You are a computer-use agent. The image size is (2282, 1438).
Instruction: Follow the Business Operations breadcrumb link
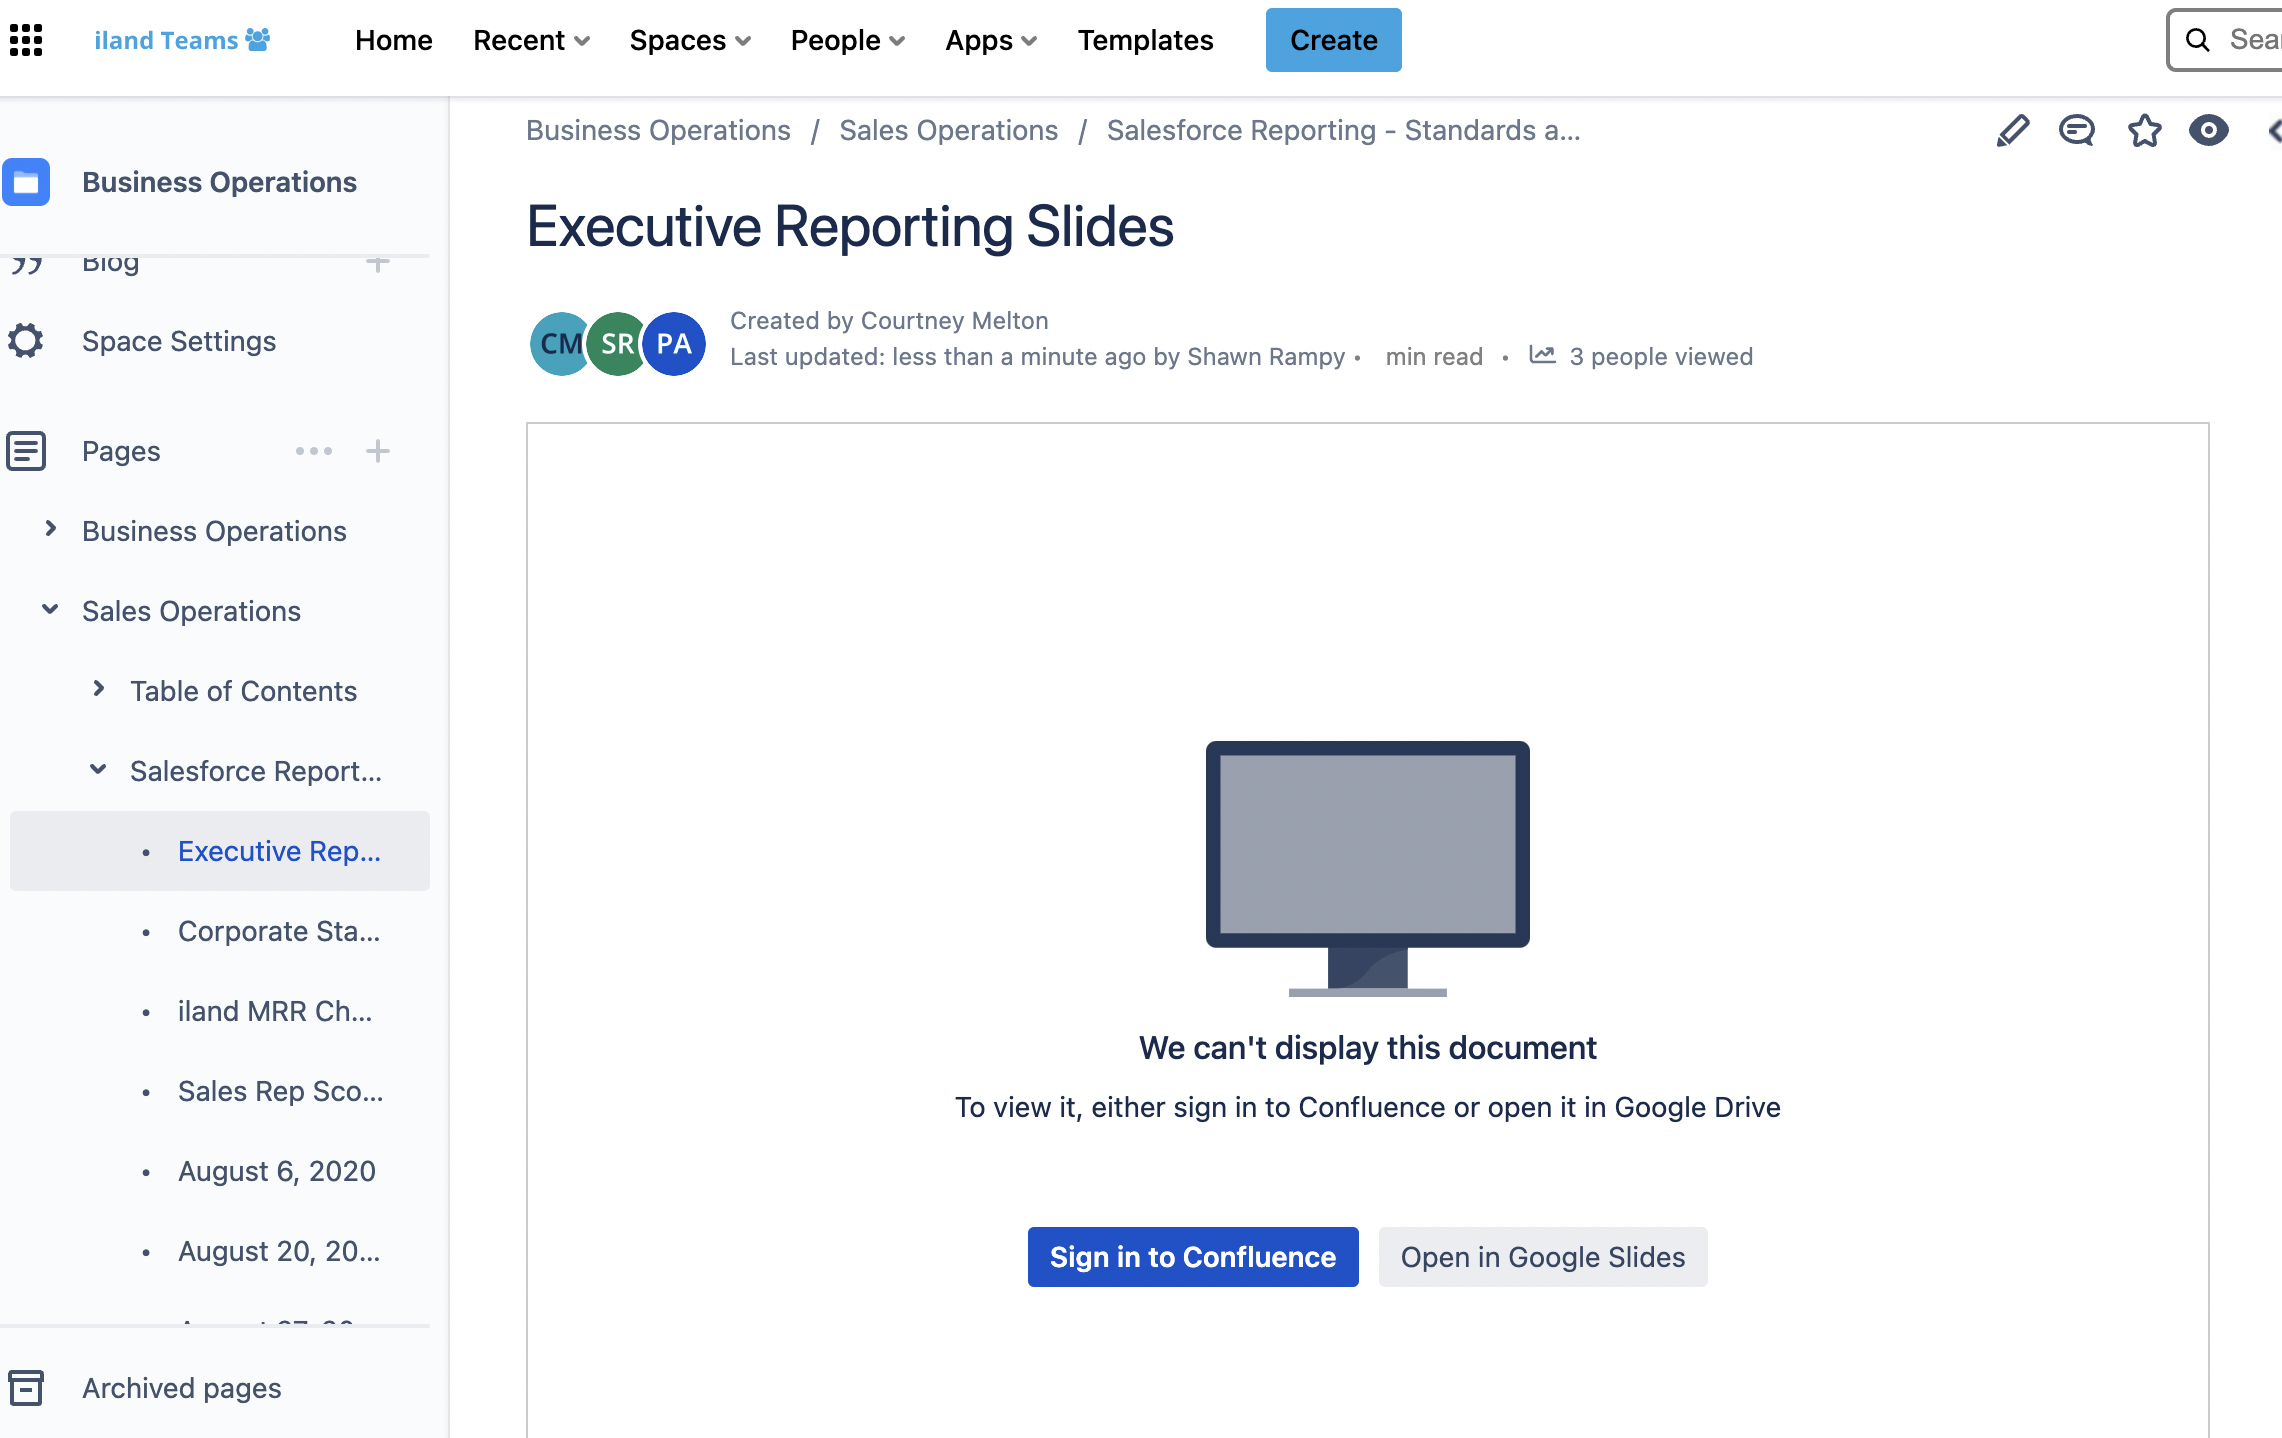[x=658, y=131]
